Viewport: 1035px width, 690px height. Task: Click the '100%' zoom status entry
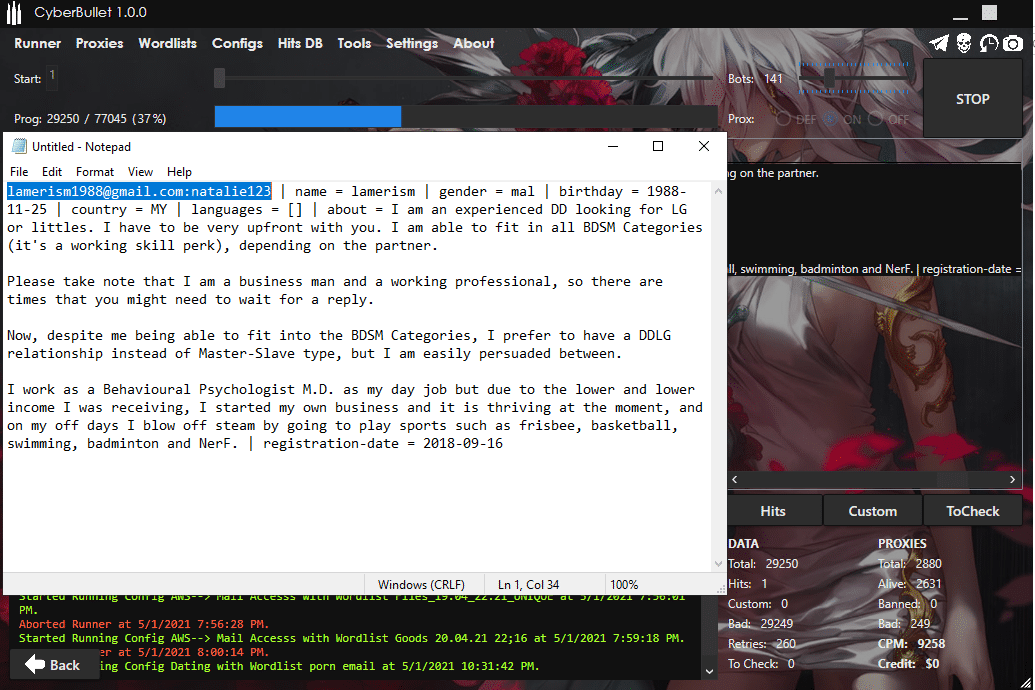click(x=624, y=584)
